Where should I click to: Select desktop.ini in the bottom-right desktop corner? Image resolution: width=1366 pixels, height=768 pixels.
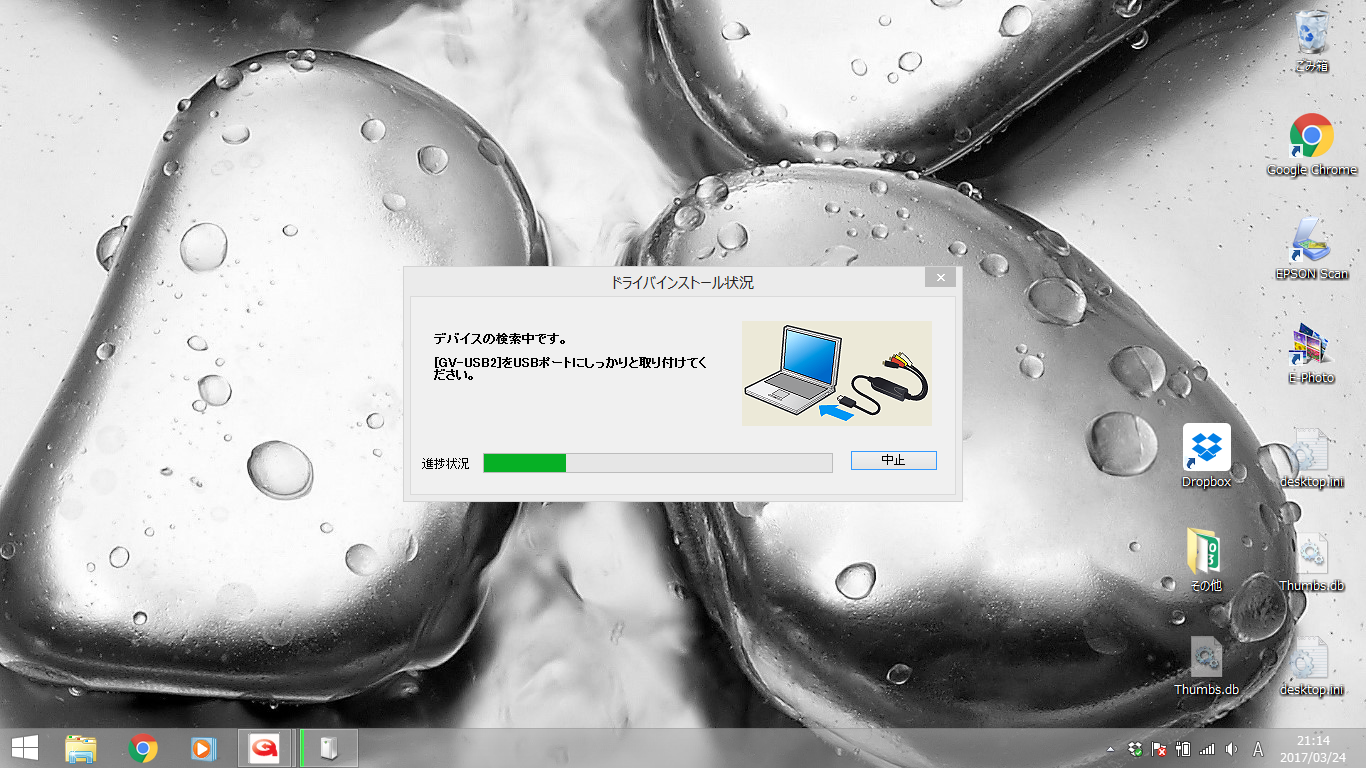click(x=1311, y=665)
